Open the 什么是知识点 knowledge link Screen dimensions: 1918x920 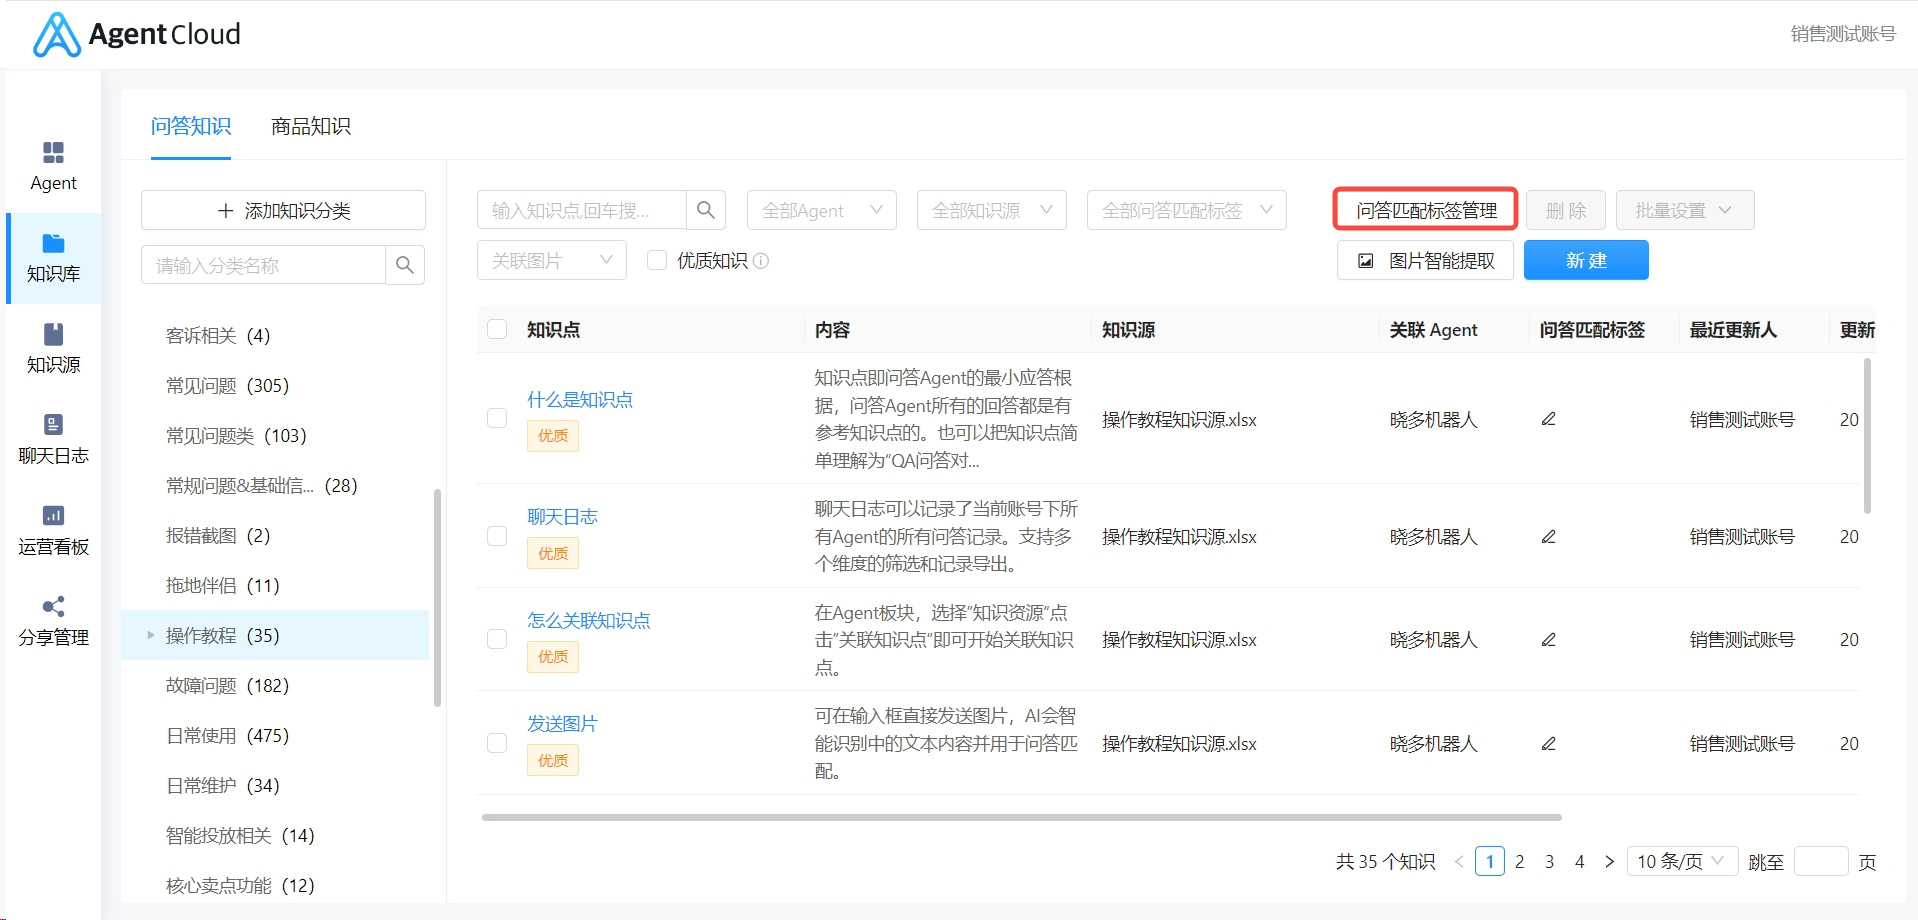tap(580, 400)
